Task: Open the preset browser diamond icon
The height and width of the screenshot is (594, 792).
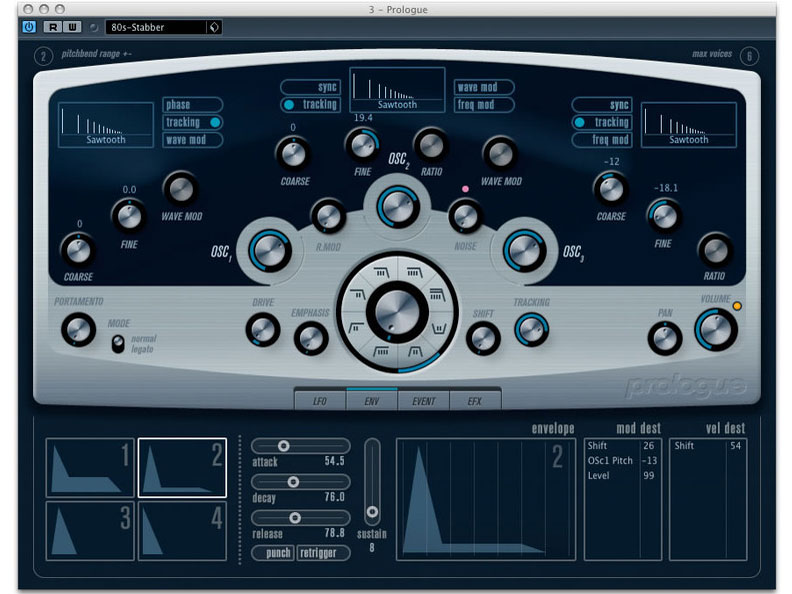Action: pos(214,27)
